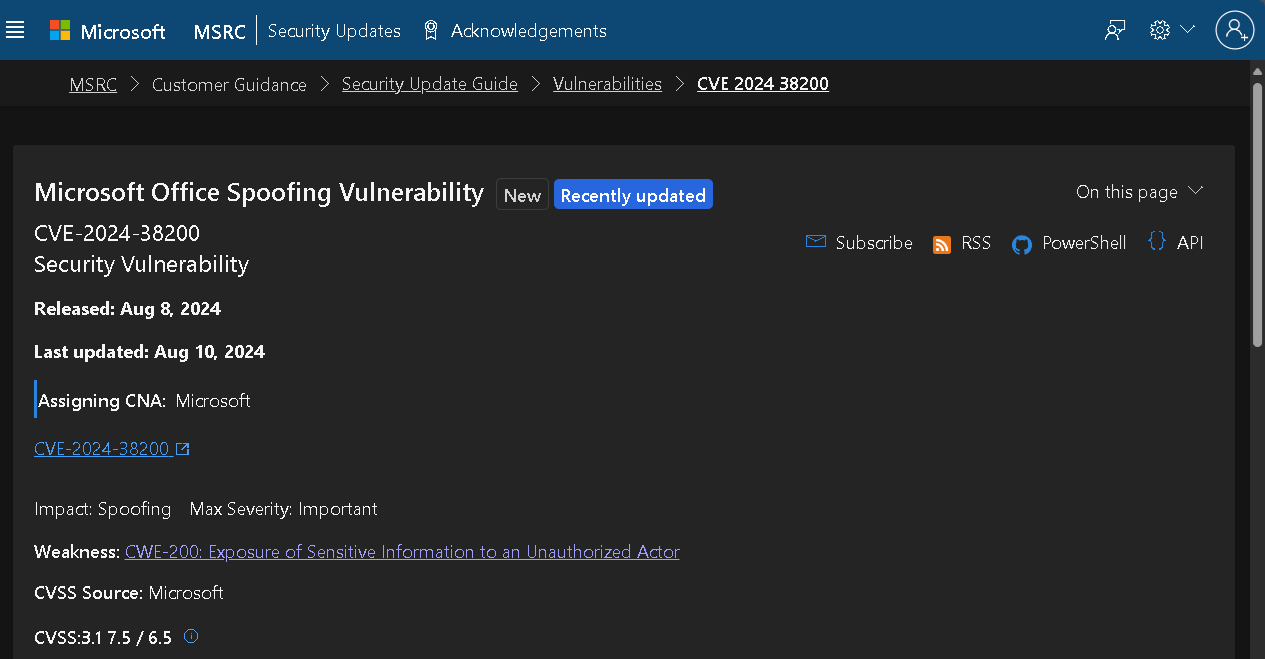This screenshot has height=659, width=1265.
Task: Click the sign-in profile avatar
Action: coord(1235,30)
